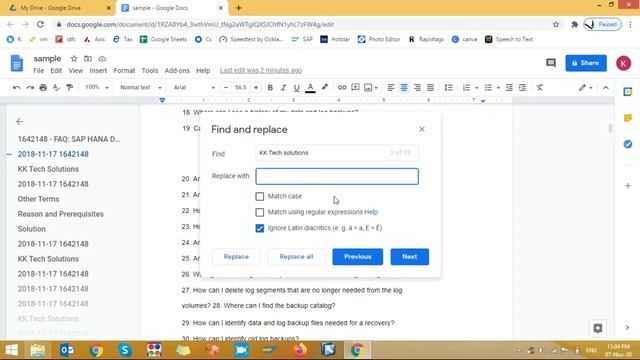Increase the indent level
The image size is (640, 360).
click(x=522, y=87)
